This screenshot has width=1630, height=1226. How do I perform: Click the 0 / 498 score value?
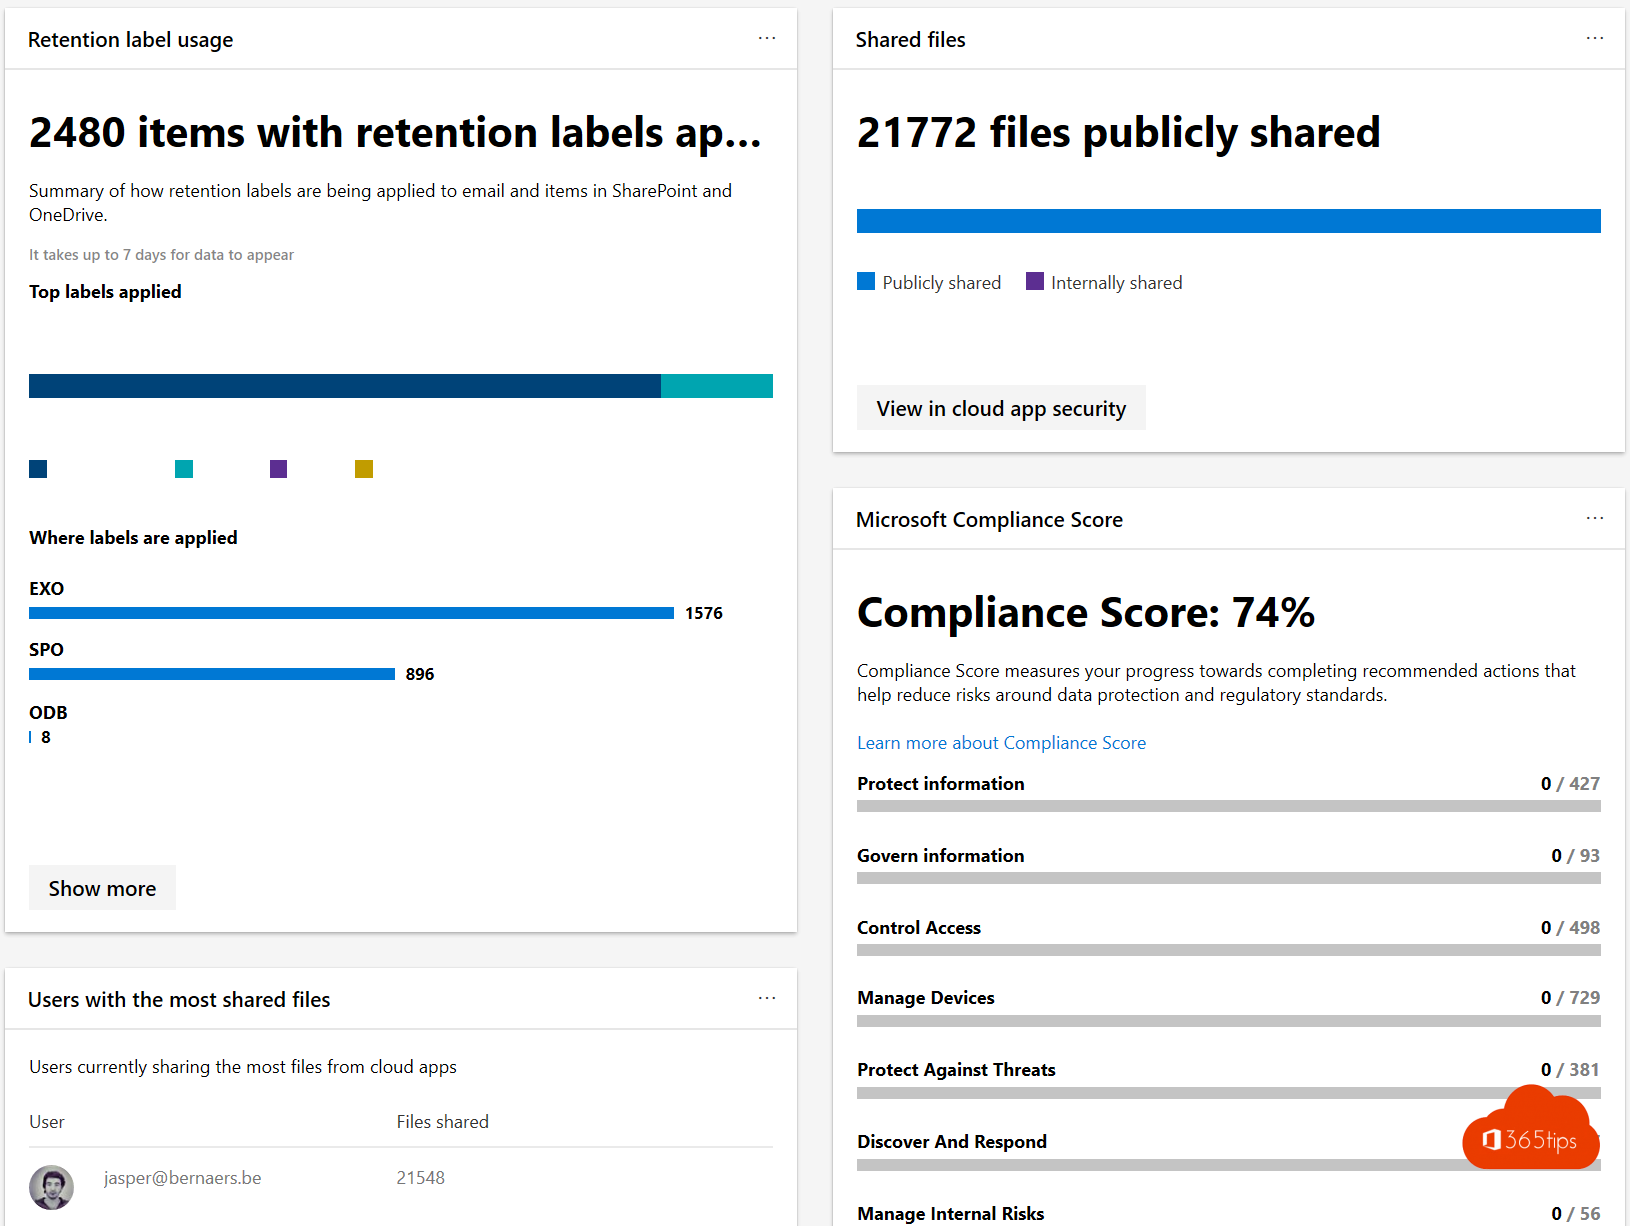click(x=1570, y=928)
